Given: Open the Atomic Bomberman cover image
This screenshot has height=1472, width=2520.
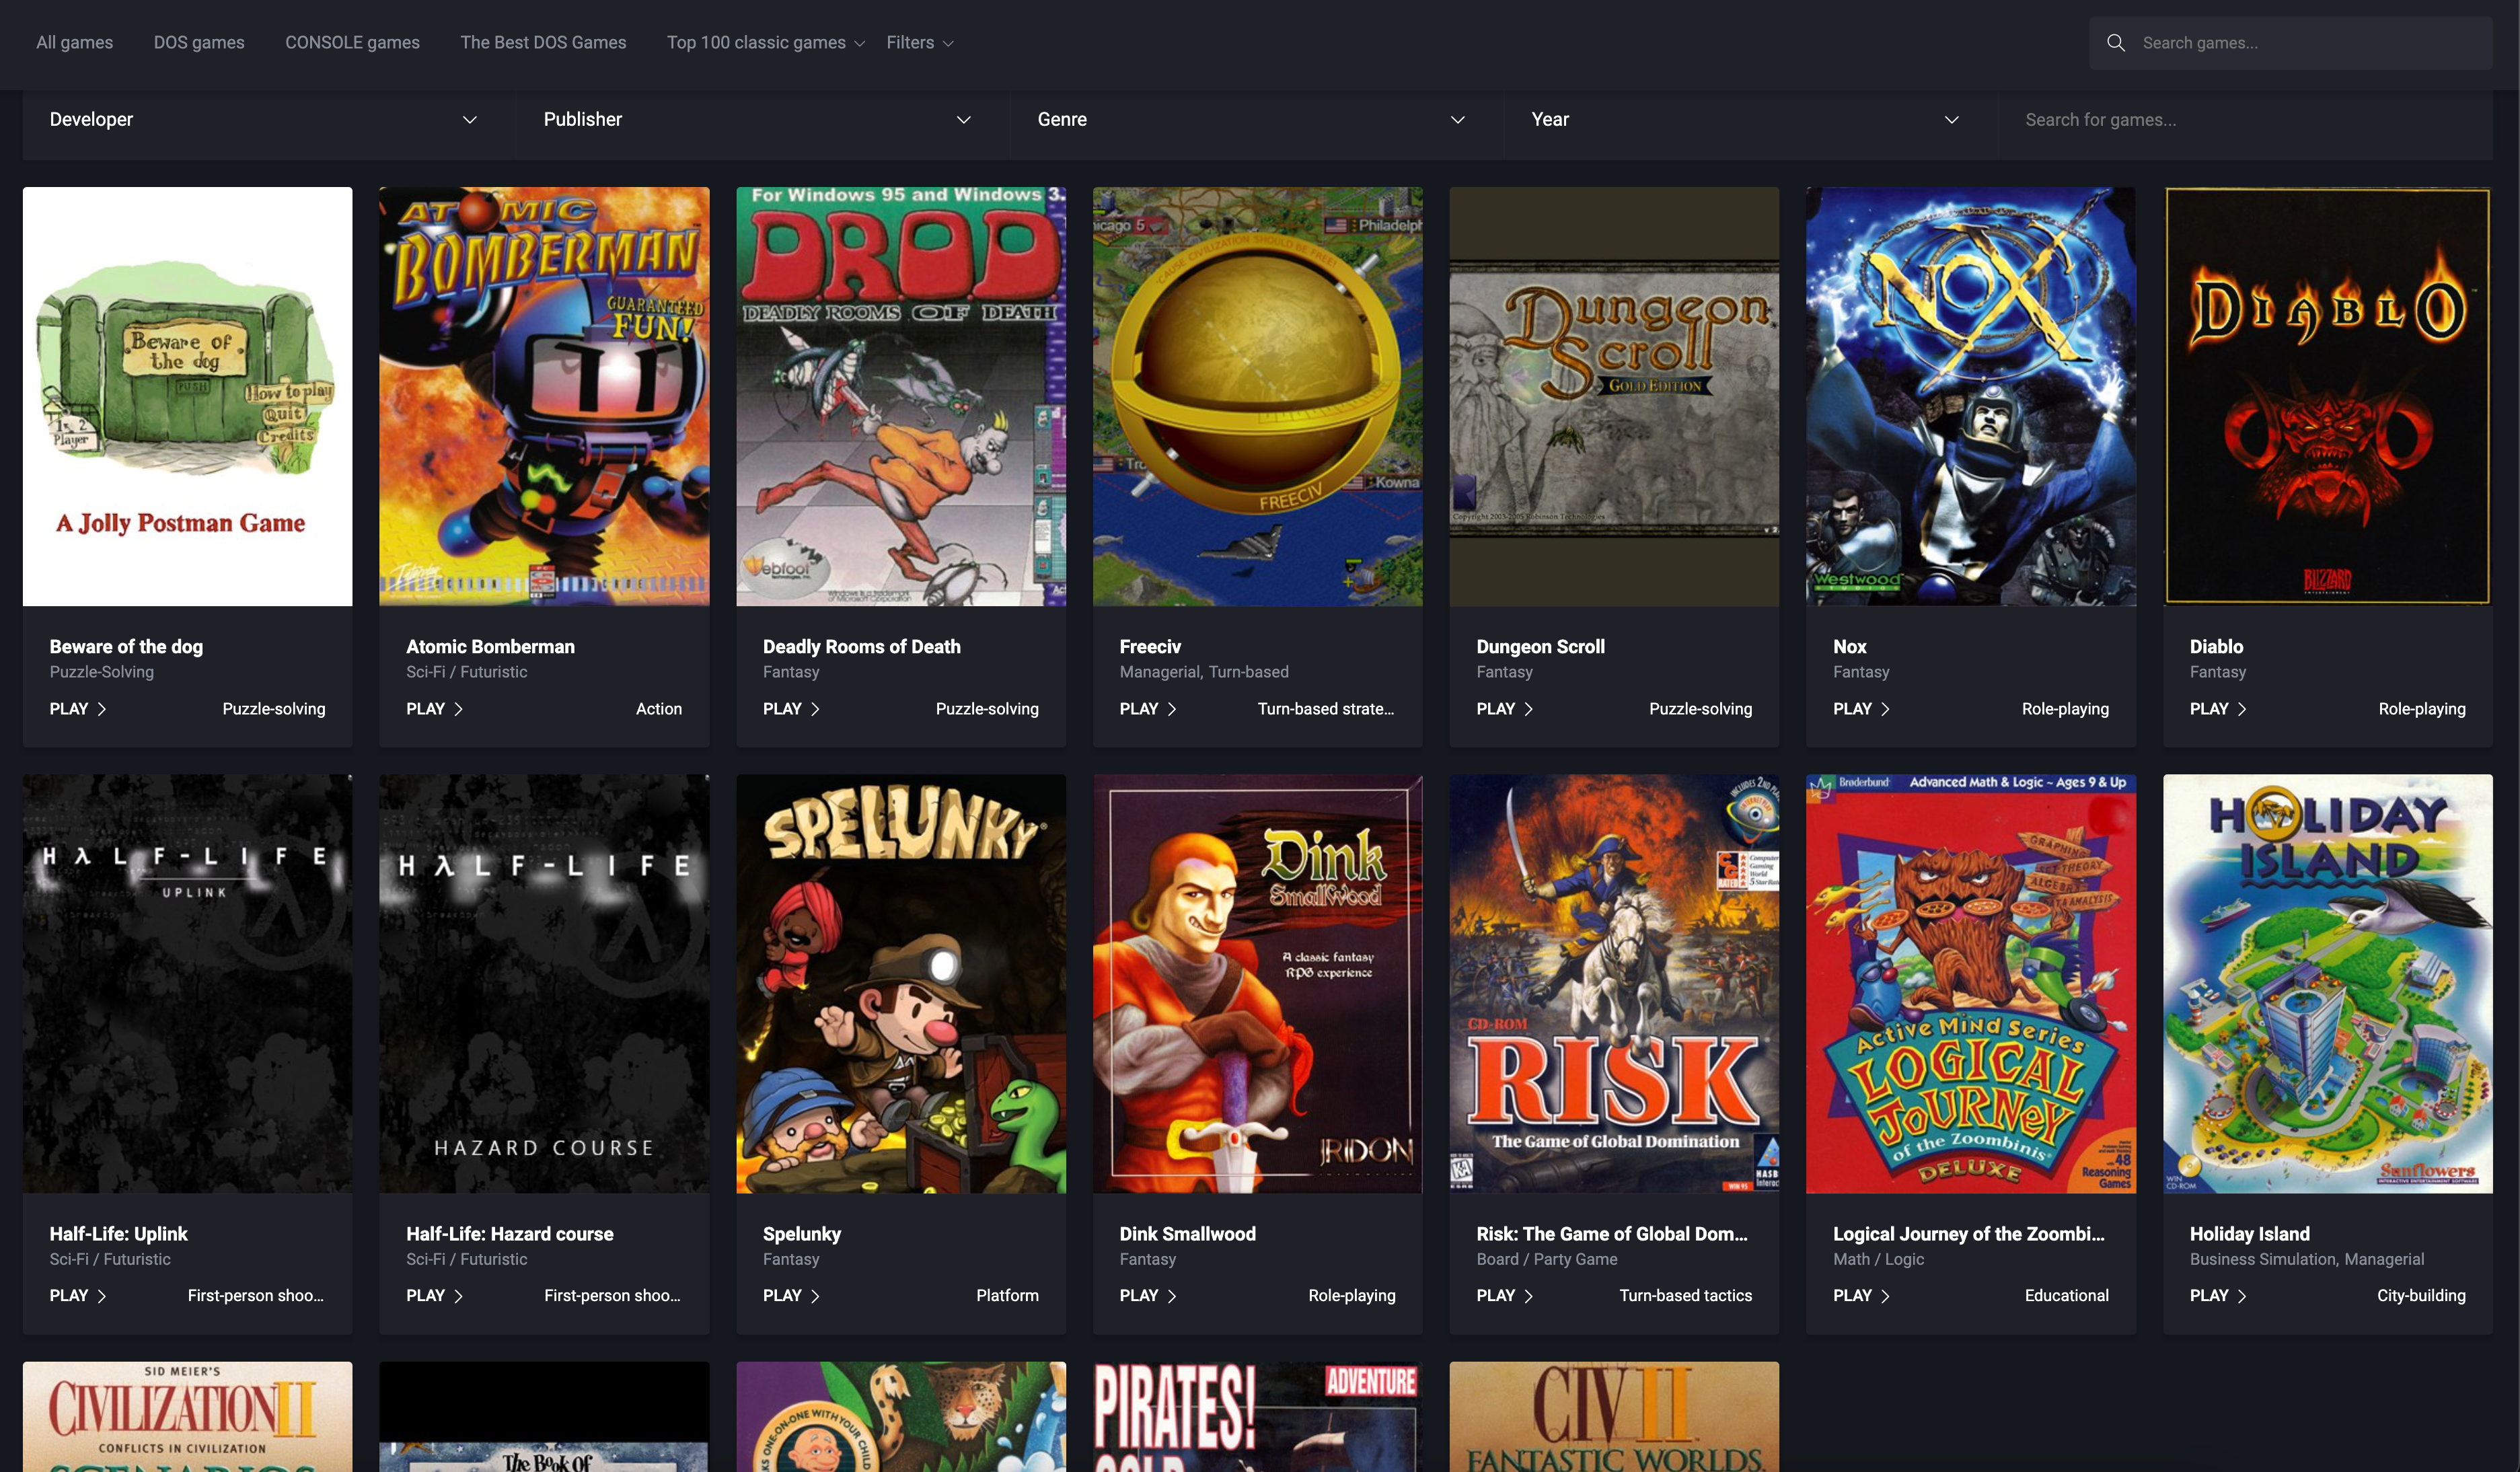Looking at the screenshot, I should 544,396.
